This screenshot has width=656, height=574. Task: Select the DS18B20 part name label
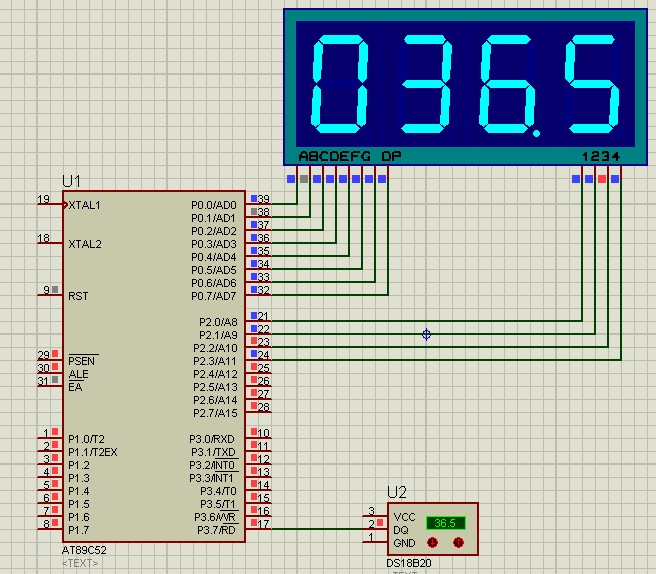[x=408, y=563]
